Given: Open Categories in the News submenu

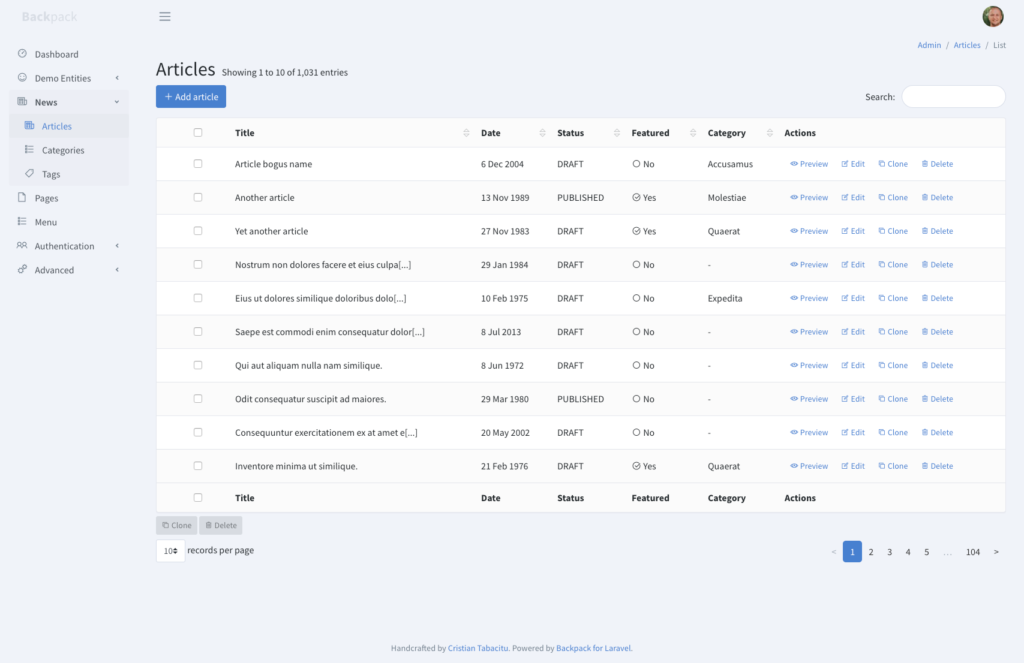Looking at the screenshot, I should (x=63, y=150).
